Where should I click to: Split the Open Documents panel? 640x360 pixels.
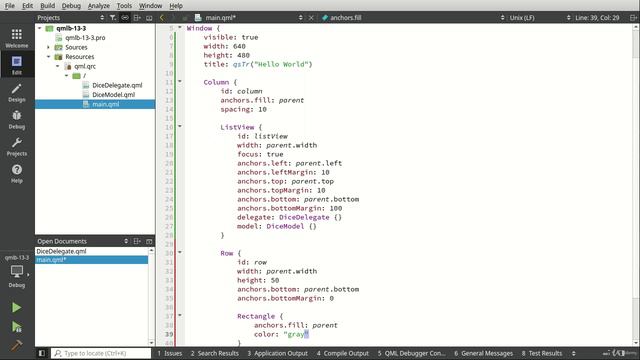pyautogui.click(x=137, y=241)
